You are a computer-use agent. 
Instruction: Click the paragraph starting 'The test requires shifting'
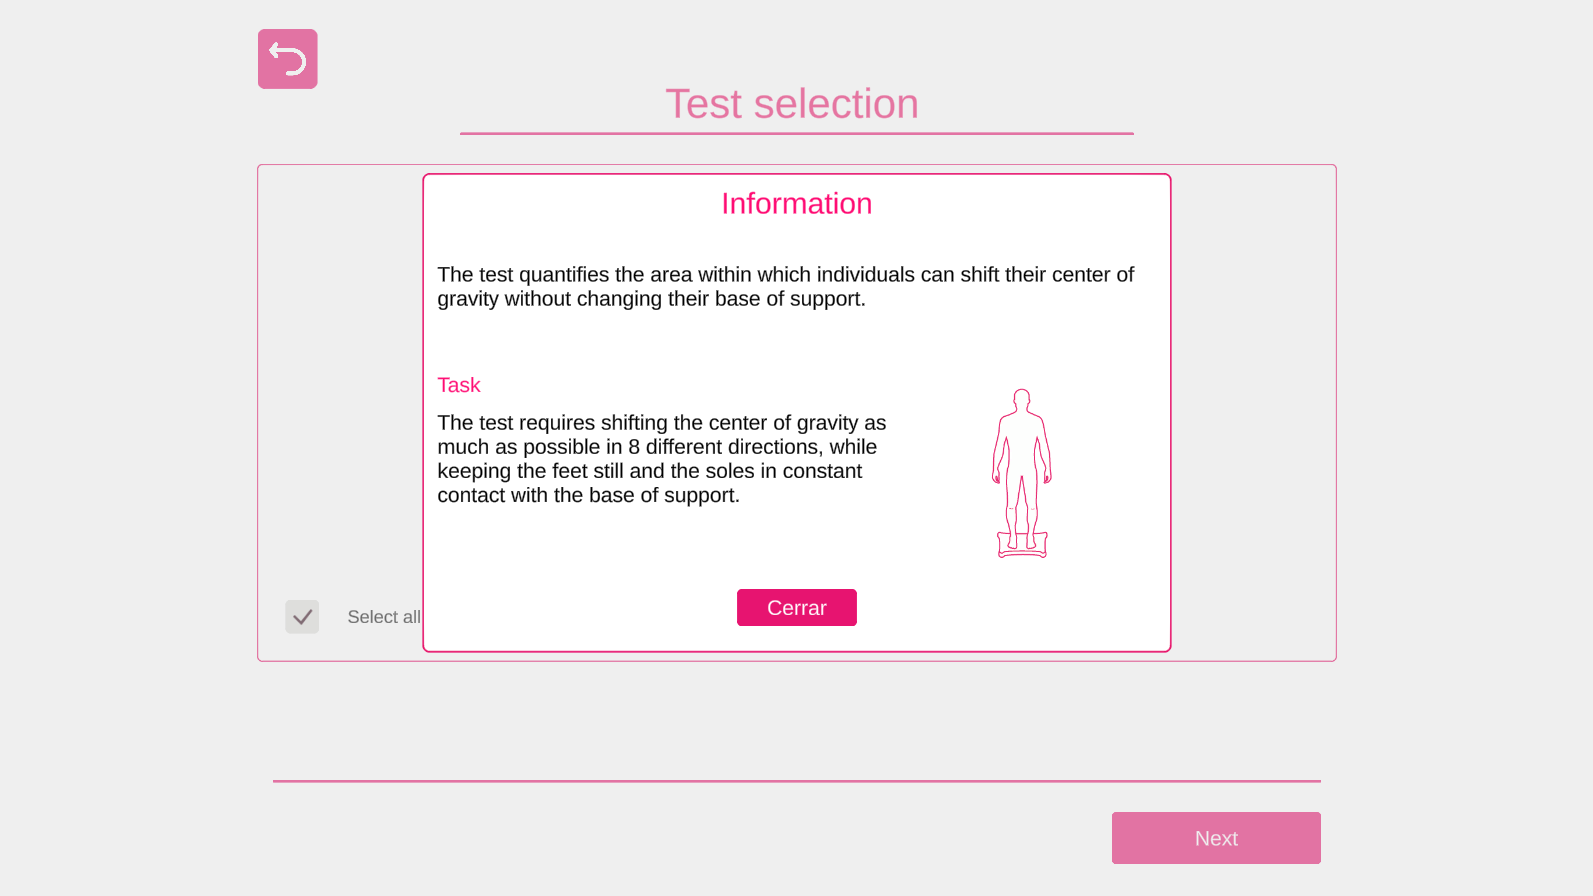coord(661,459)
